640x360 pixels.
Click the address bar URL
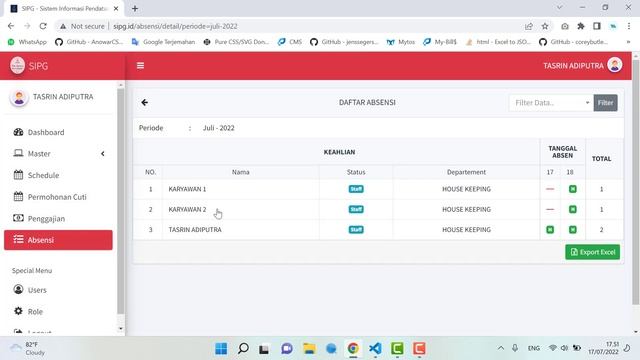pyautogui.click(x=175, y=26)
